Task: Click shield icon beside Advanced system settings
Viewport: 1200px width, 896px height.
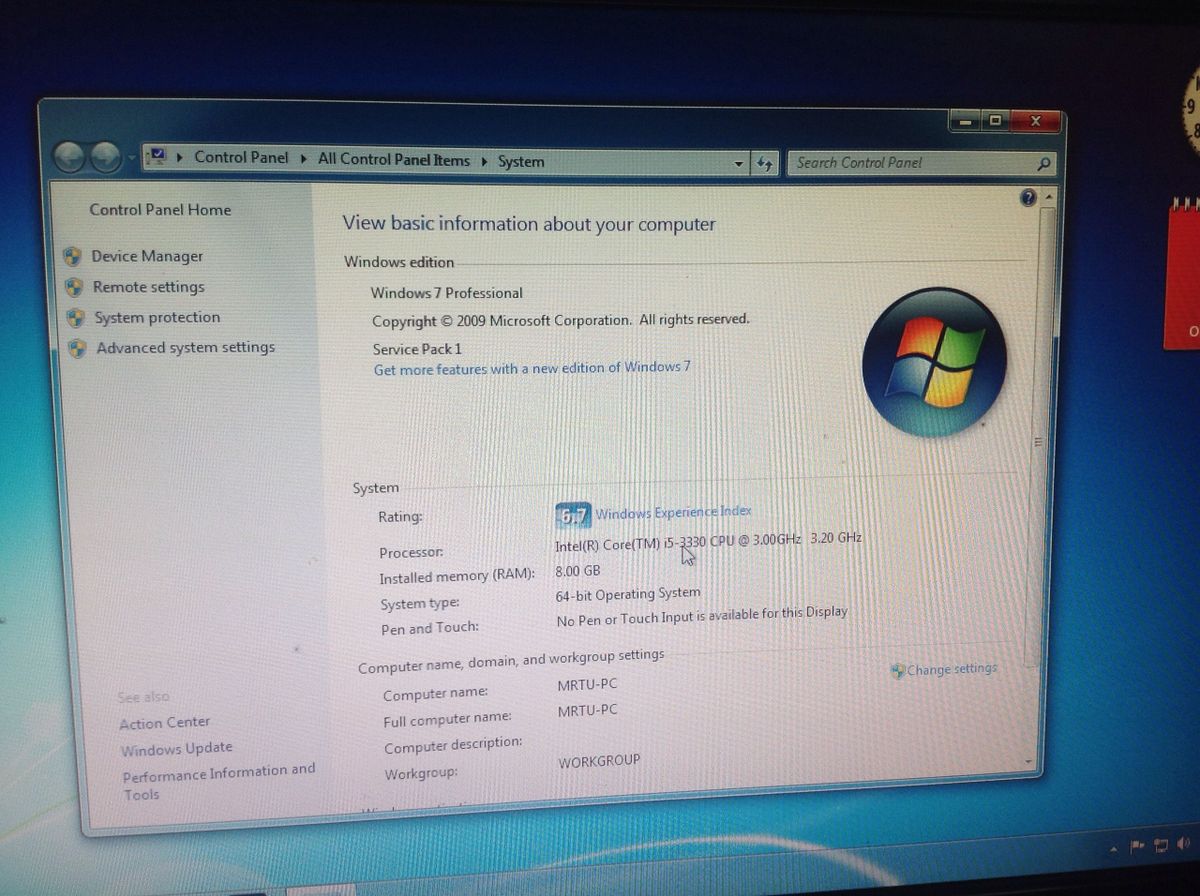Action: tap(78, 349)
